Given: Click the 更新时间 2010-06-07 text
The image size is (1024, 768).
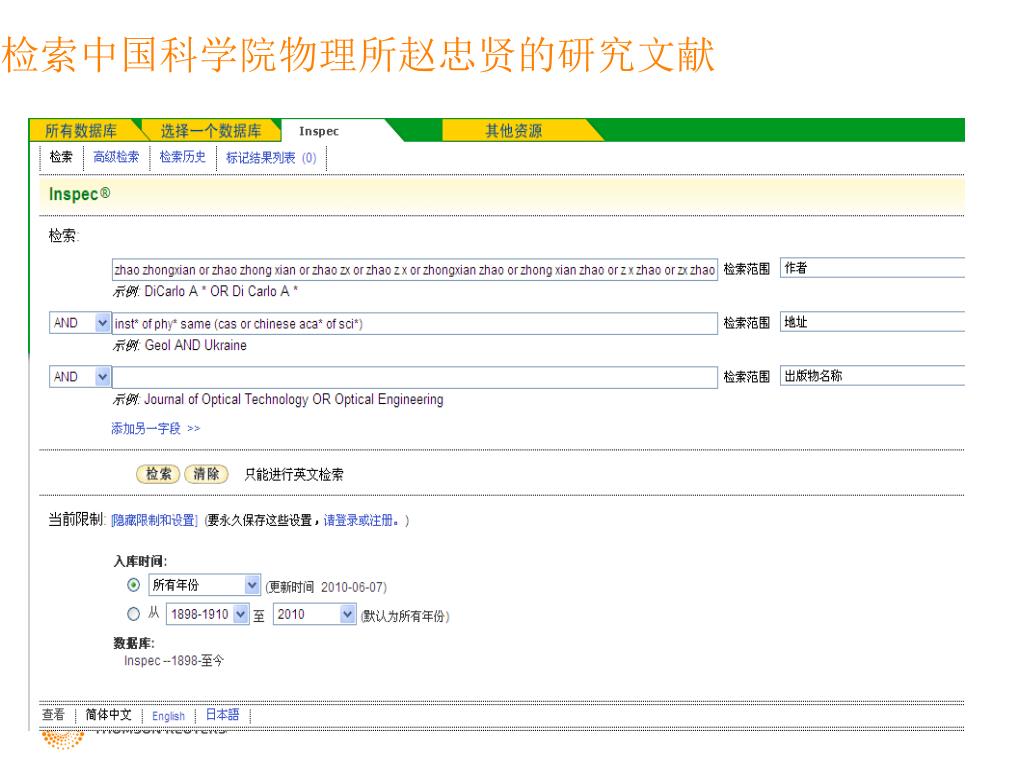Looking at the screenshot, I should (326, 587).
